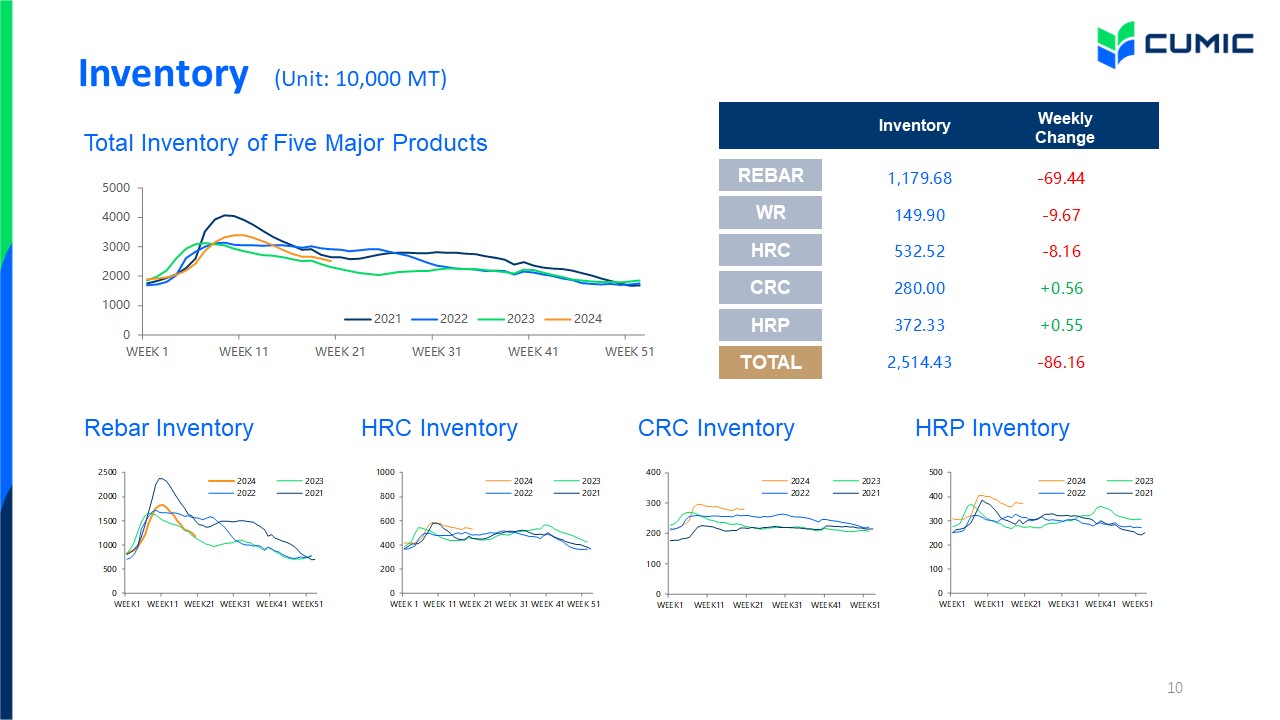Click the slide page number 10
Image resolution: width=1280 pixels, height=720 pixels.
pos(1175,687)
